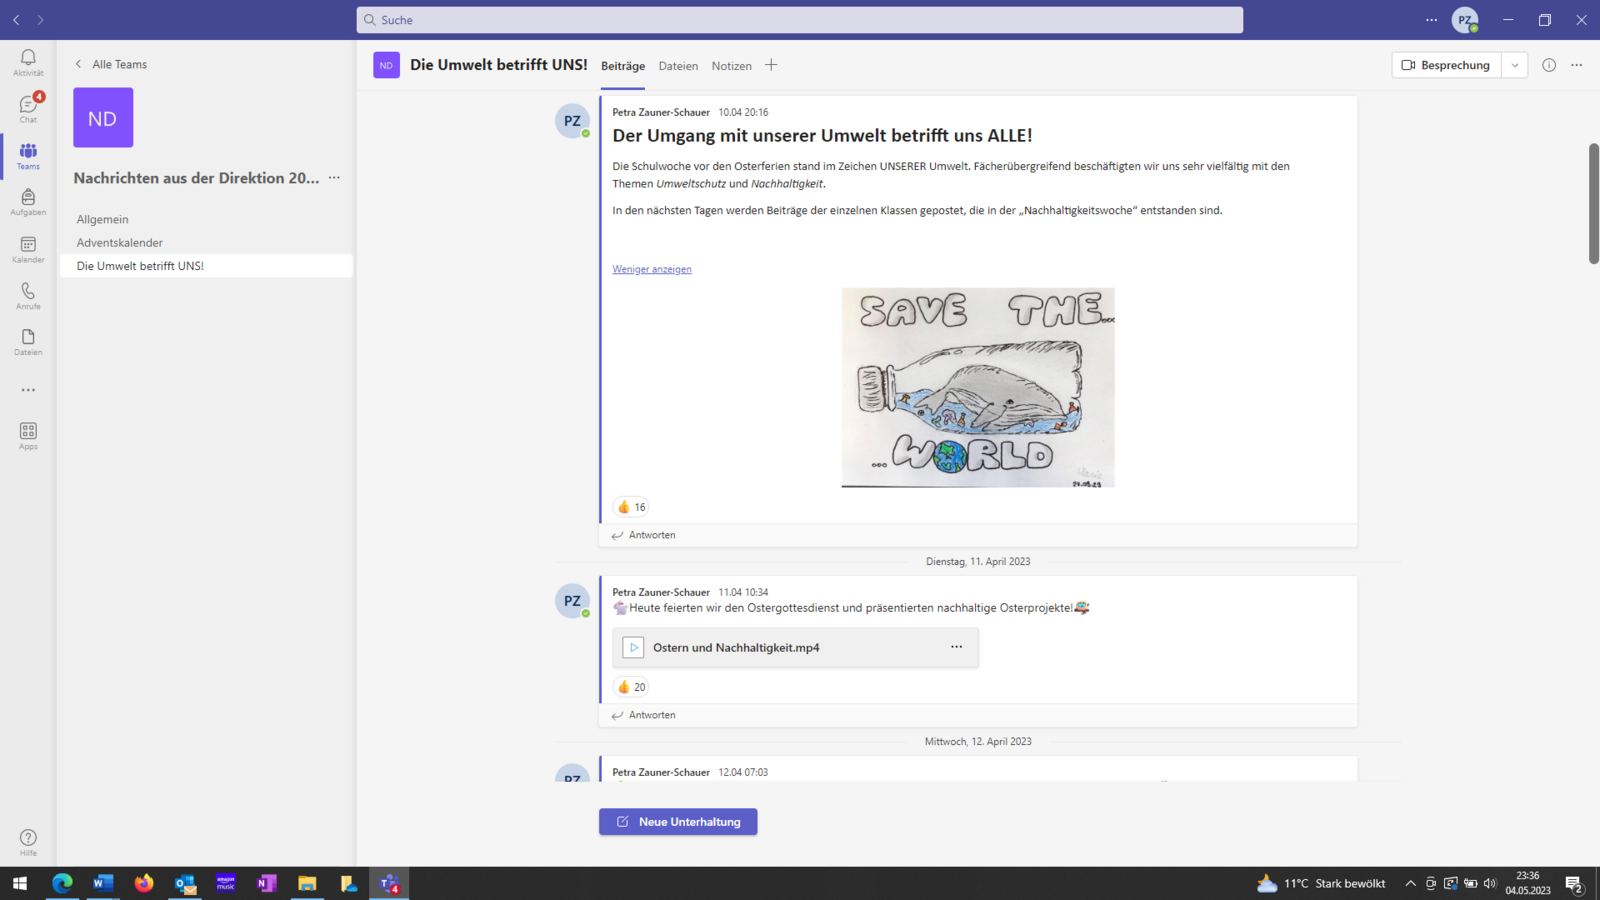Open Chat in the left sidebar
The height and width of the screenshot is (900, 1600).
(x=28, y=108)
